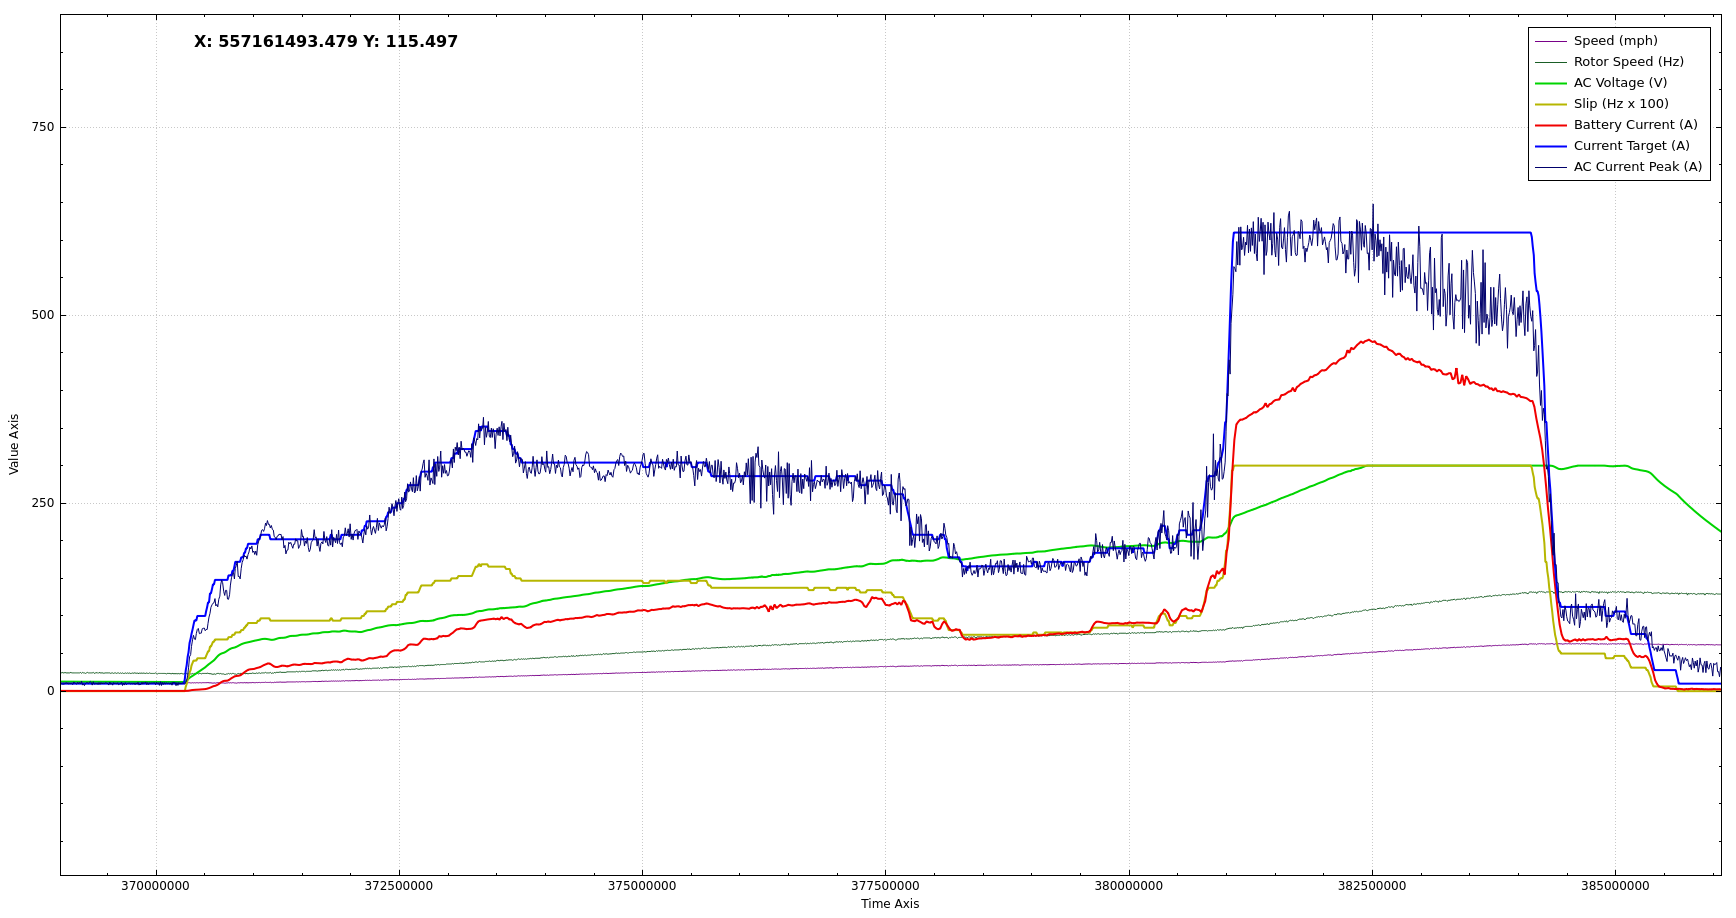
Task: Toggle the Rotor Speed (Hz) legend entry
Action: pos(1628,62)
